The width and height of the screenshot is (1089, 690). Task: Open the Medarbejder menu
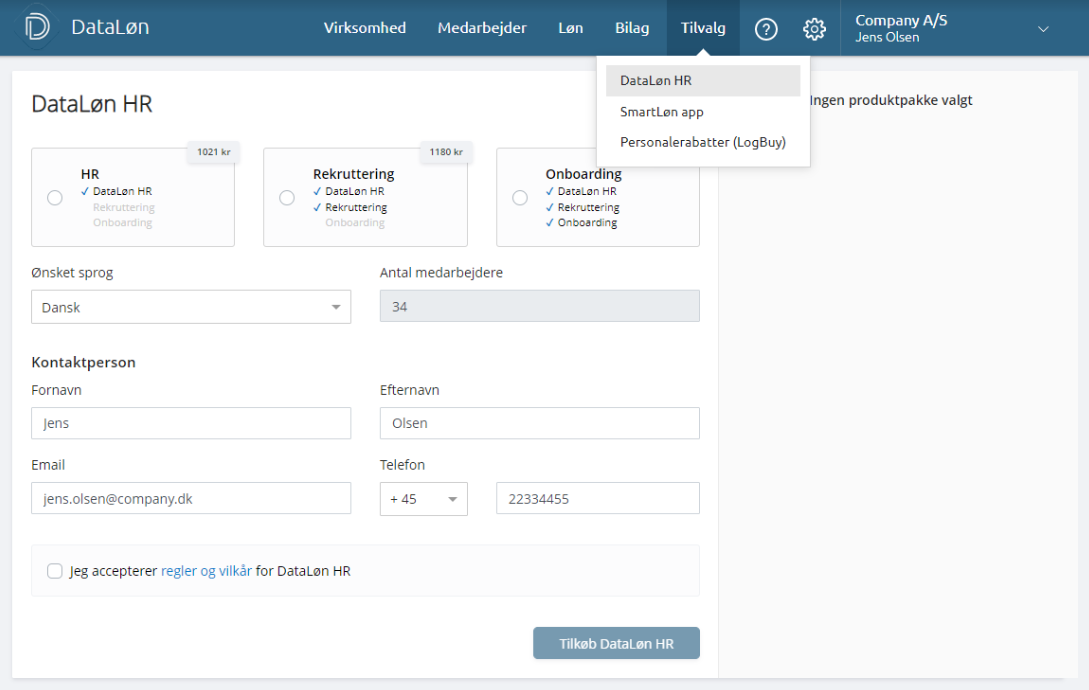coord(482,28)
